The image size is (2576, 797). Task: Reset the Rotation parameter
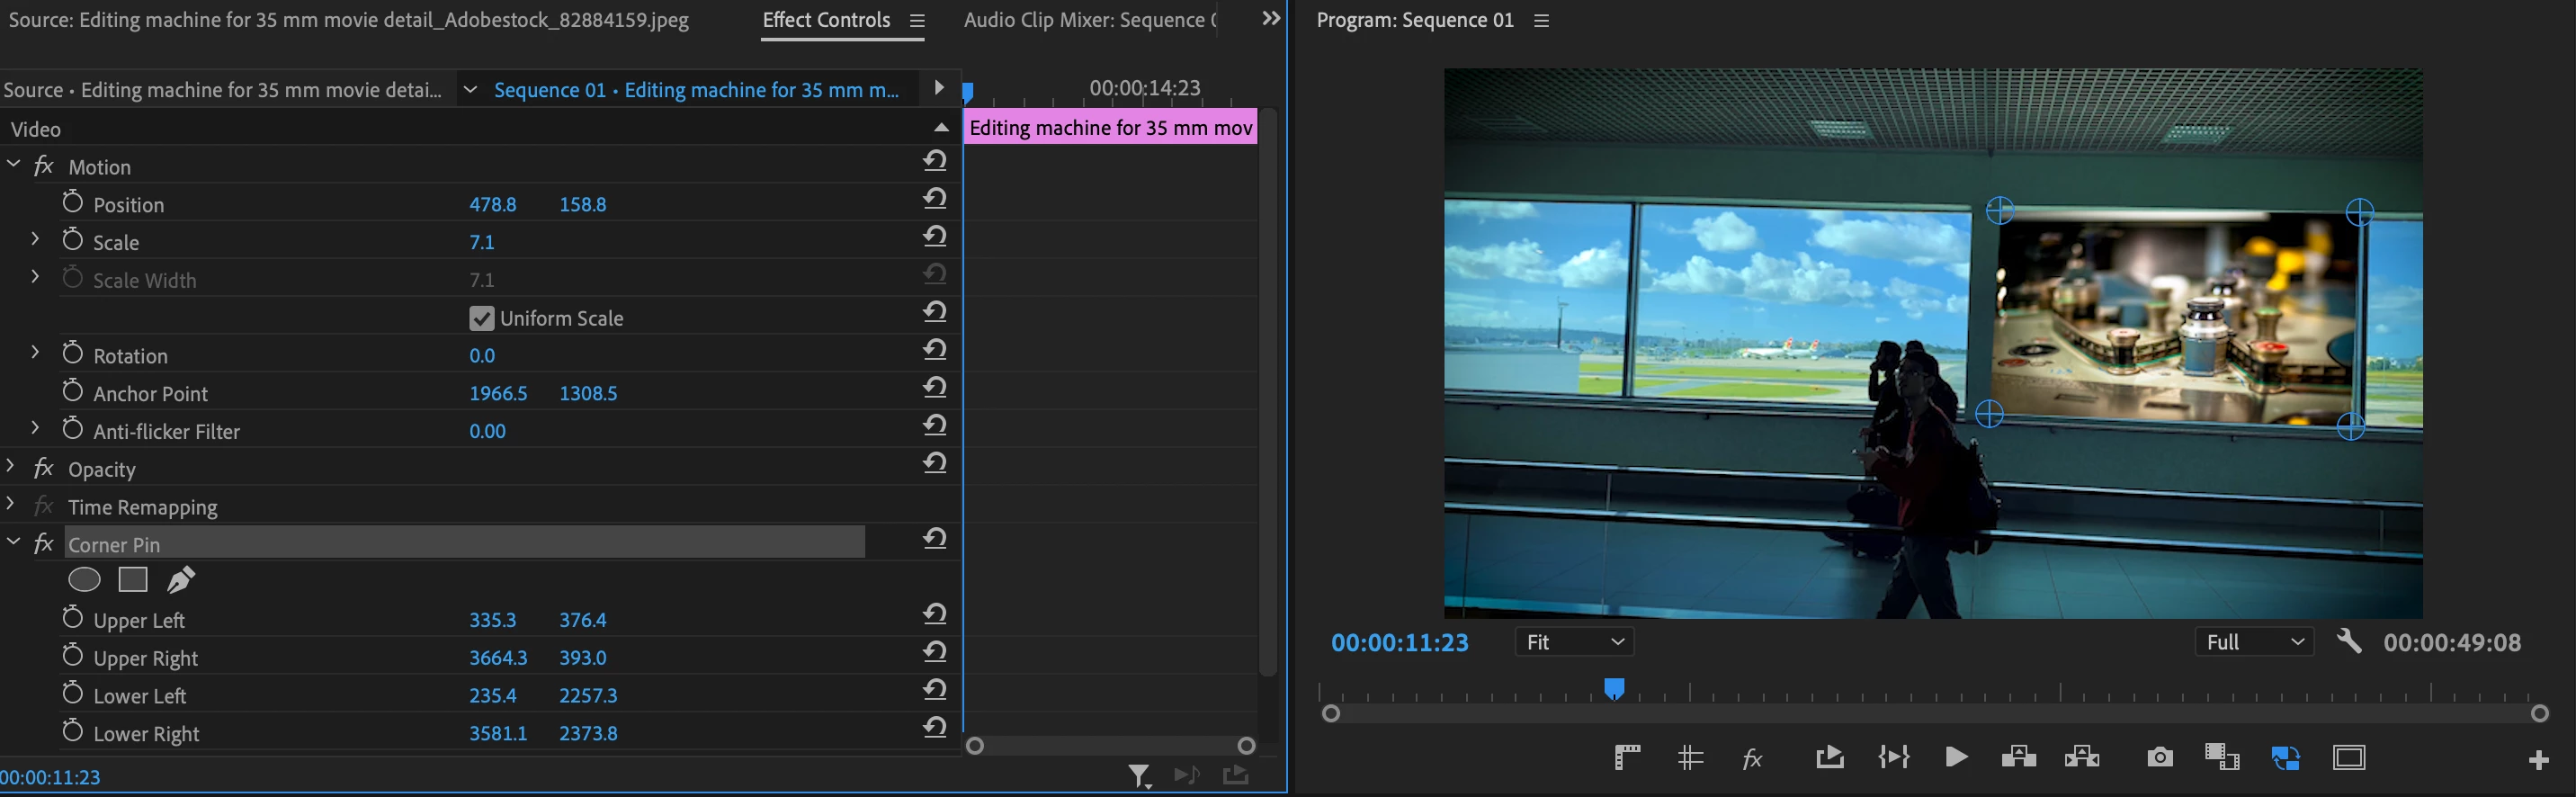point(935,349)
